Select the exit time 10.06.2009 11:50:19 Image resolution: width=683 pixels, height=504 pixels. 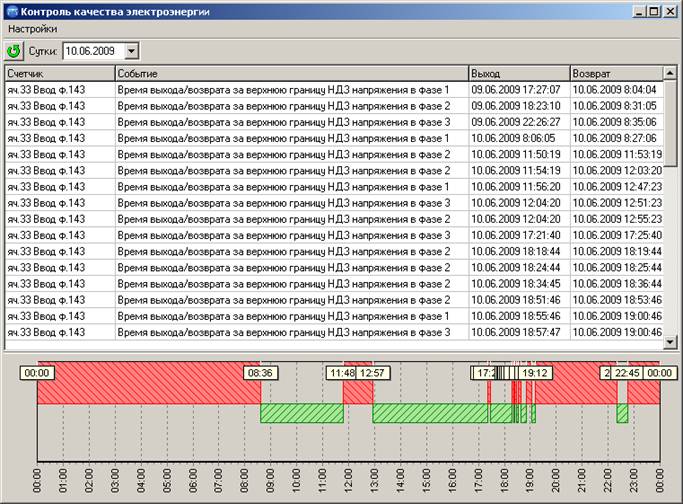tap(516, 154)
